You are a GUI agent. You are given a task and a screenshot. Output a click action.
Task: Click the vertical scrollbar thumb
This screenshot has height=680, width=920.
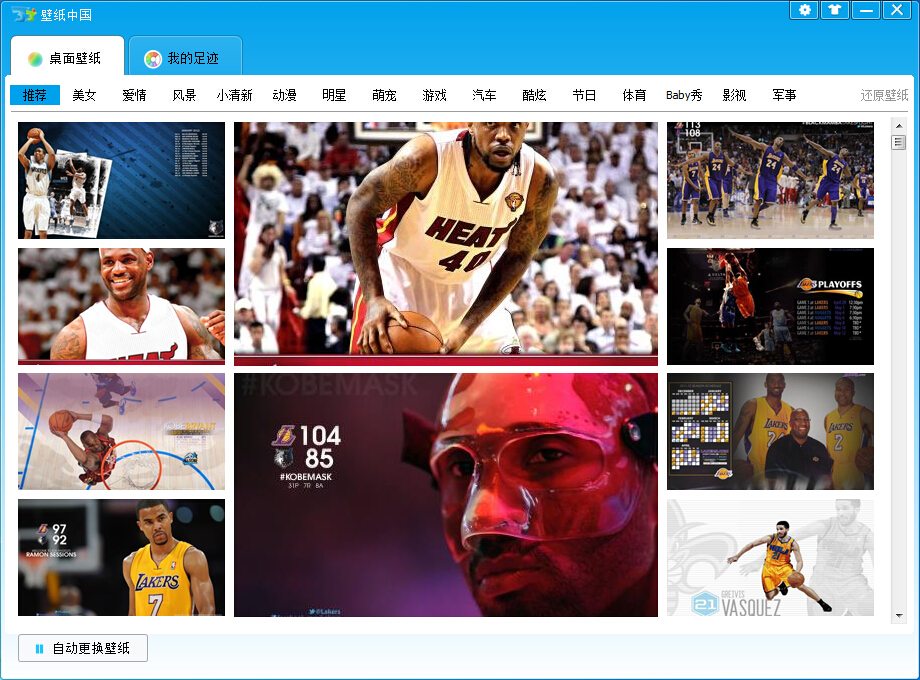[898, 142]
